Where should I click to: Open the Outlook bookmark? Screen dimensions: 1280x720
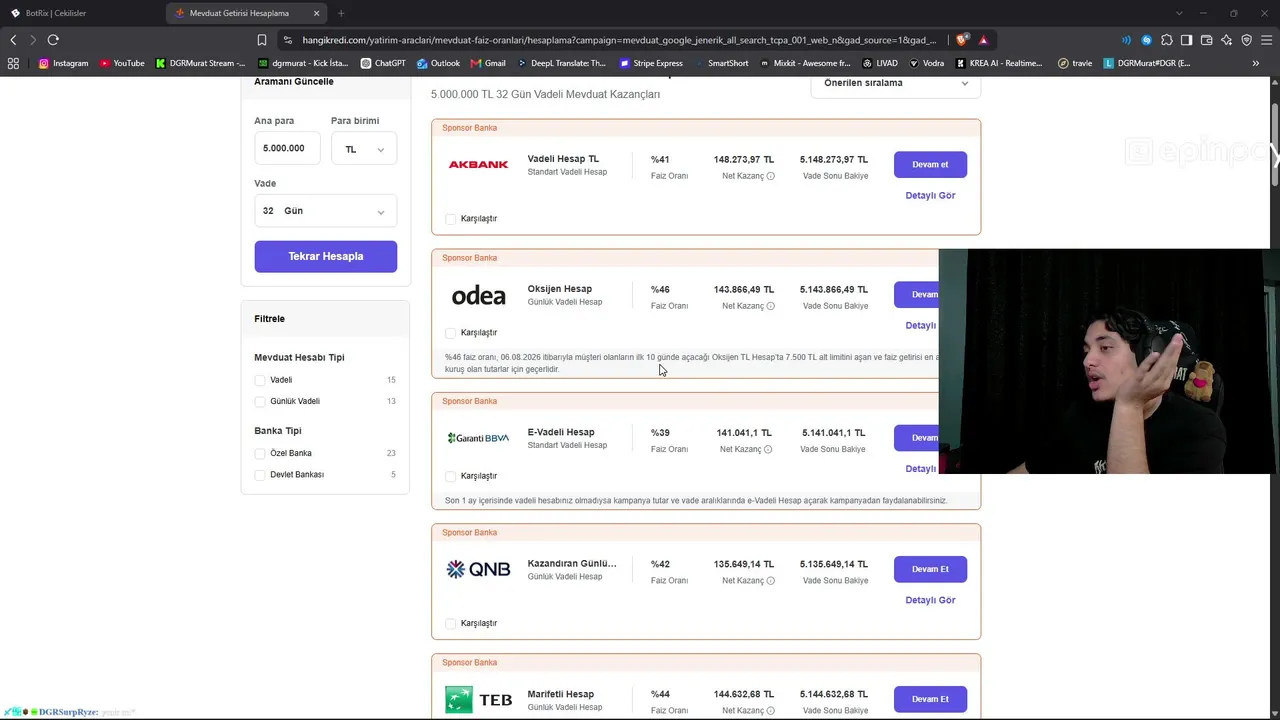(x=438, y=63)
